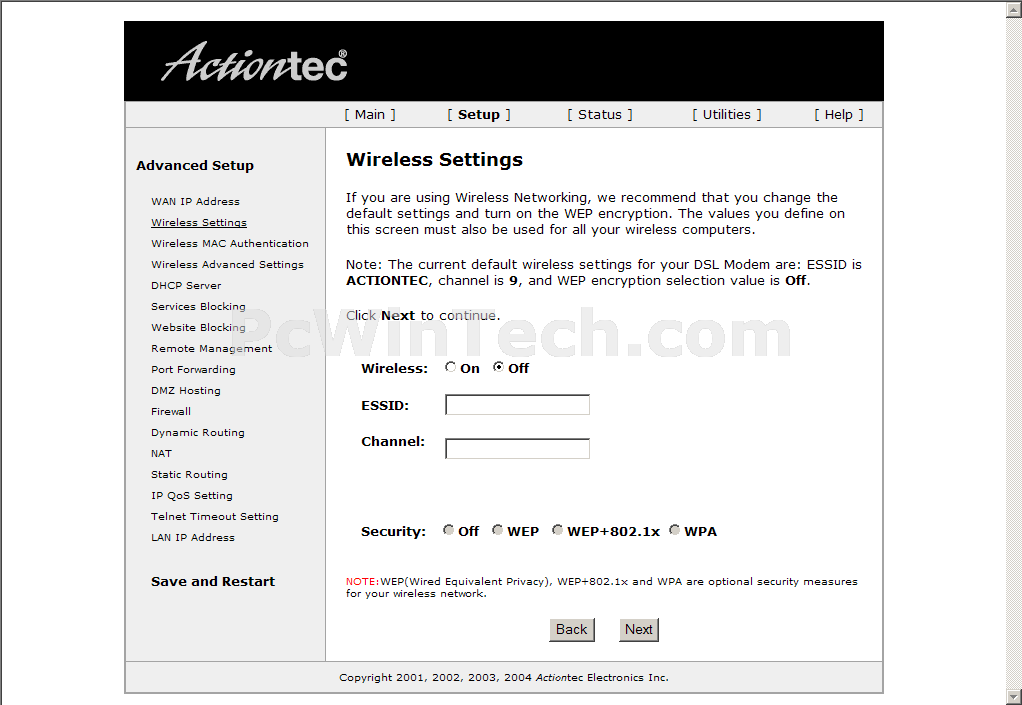The image size is (1022, 705).
Task: Open the NAT settings link
Action: tap(161, 453)
